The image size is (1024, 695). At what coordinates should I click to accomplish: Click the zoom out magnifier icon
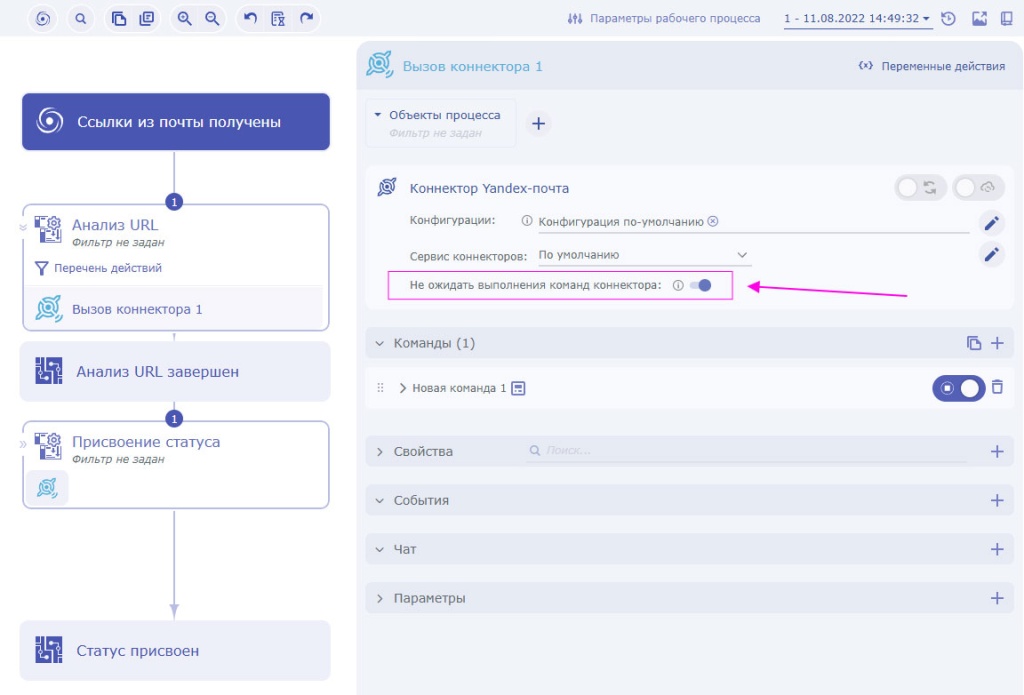[211, 18]
